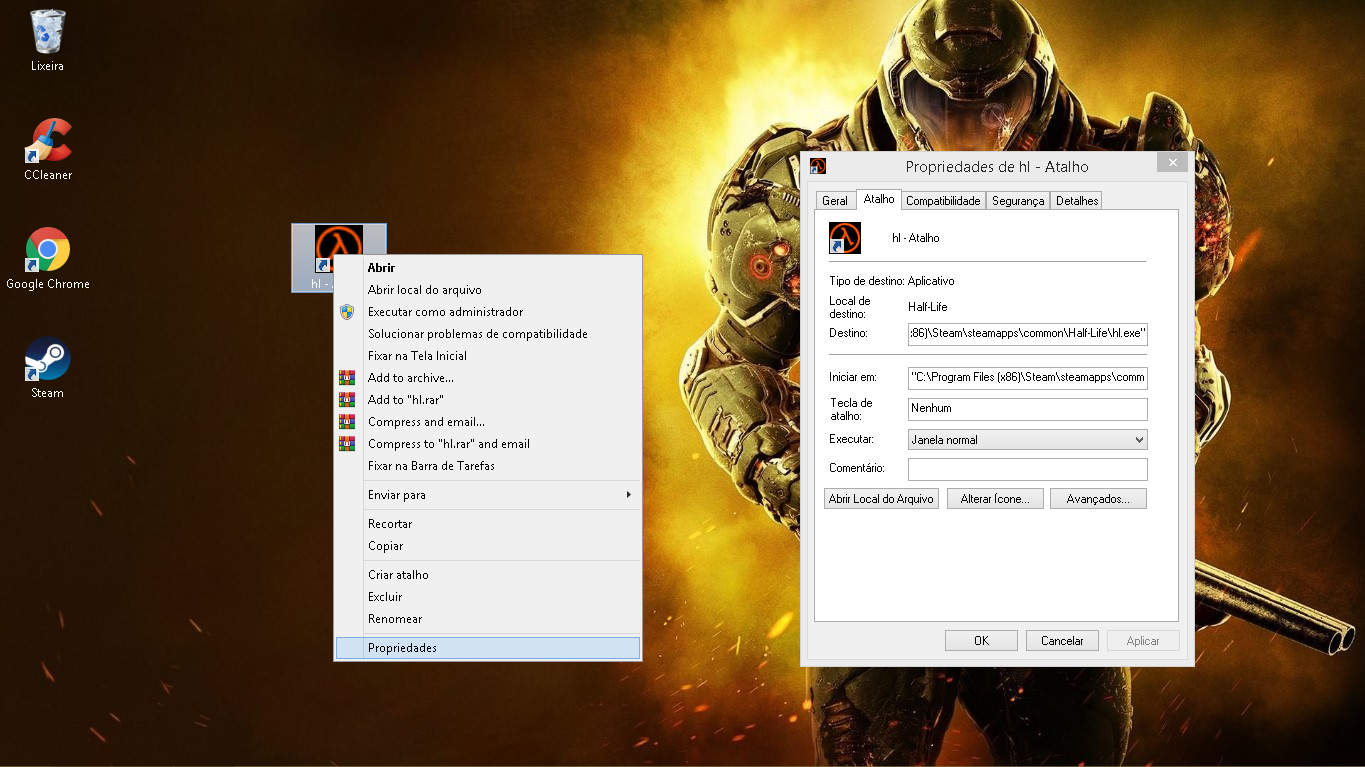The image size is (1365, 767).
Task: Click the WinRAR icon beside Compress and email
Action: point(347,422)
